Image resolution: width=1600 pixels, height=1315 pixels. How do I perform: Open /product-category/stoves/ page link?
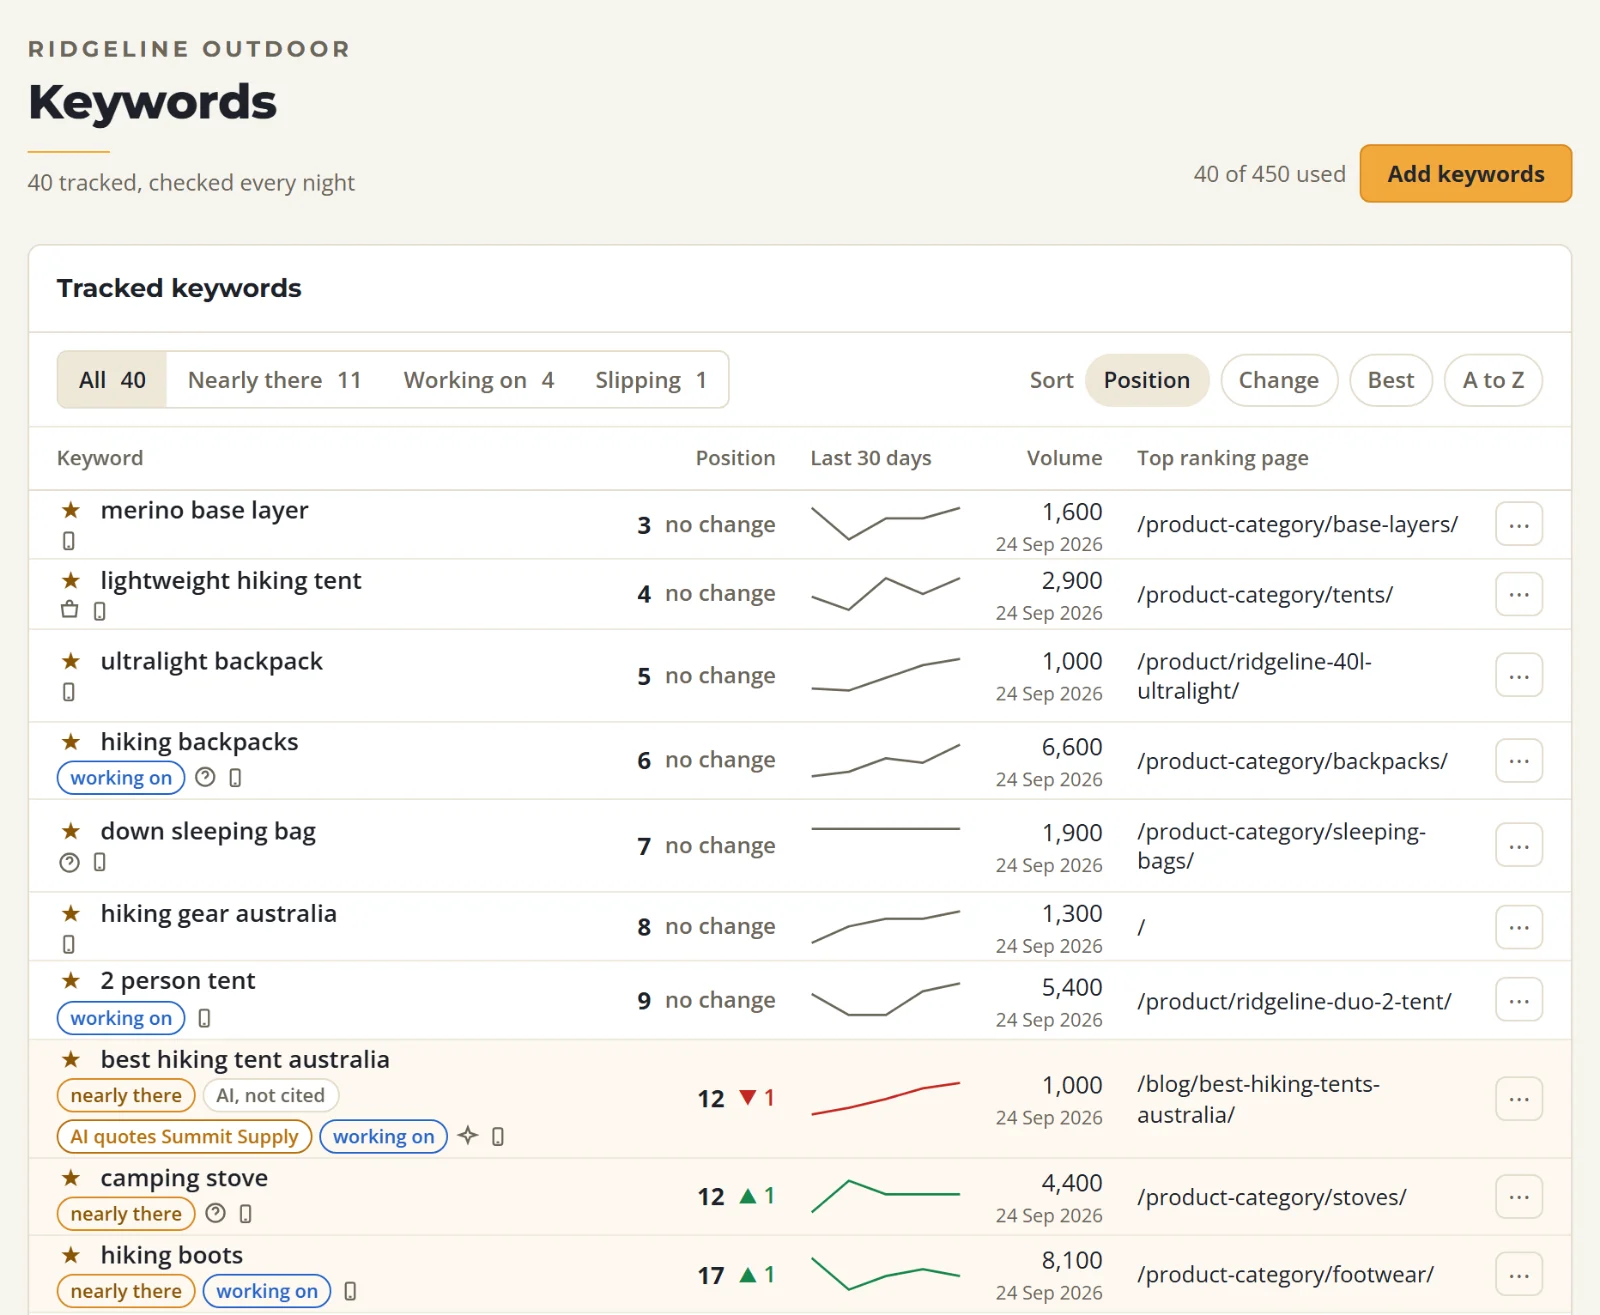pos(1272,1198)
